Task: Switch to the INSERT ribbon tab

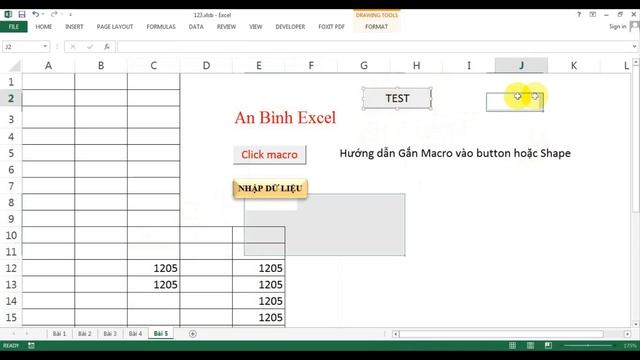Action: pyautogui.click(x=74, y=27)
